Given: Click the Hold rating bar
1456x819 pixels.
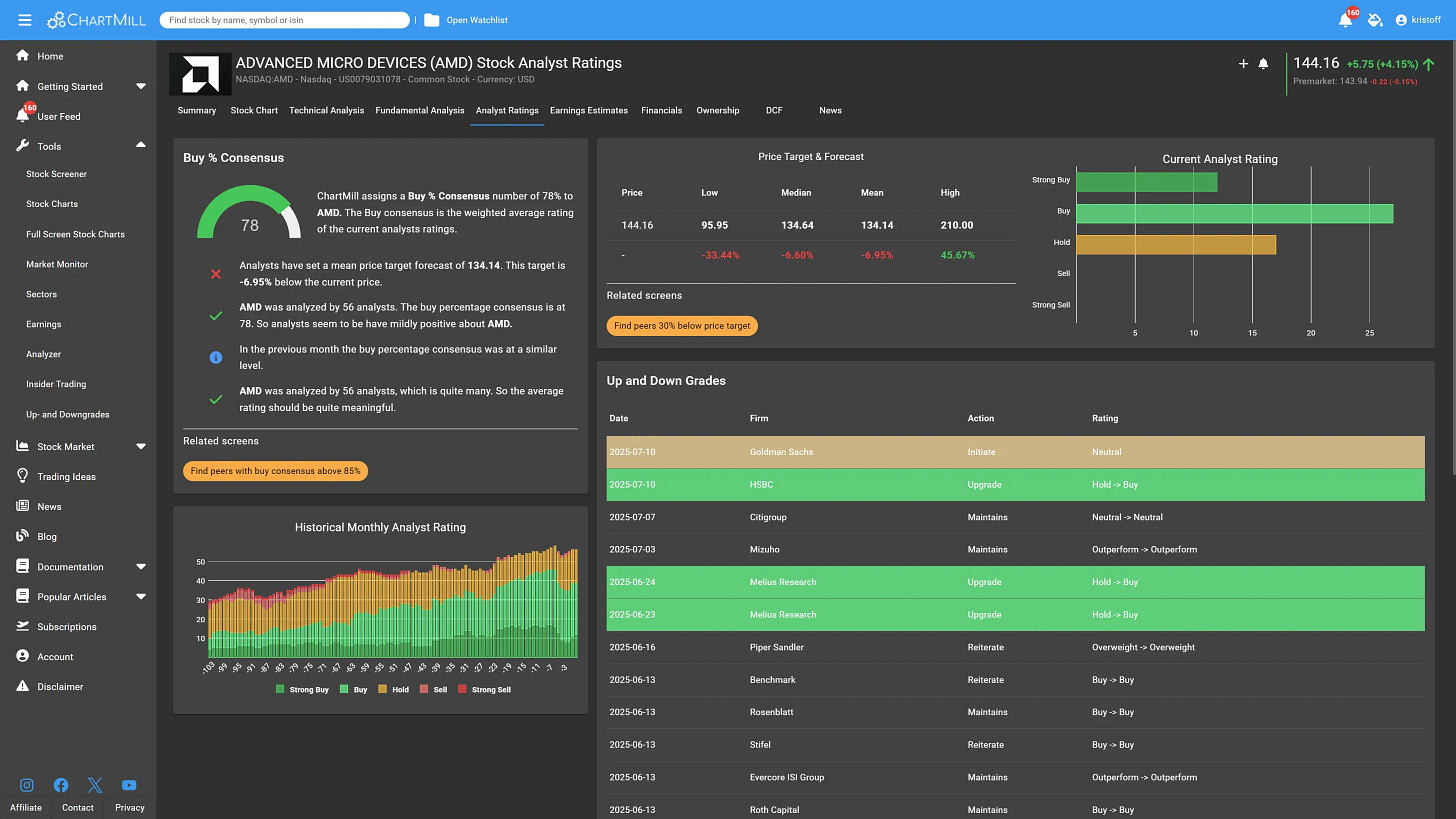Looking at the screenshot, I should click(1176, 244).
